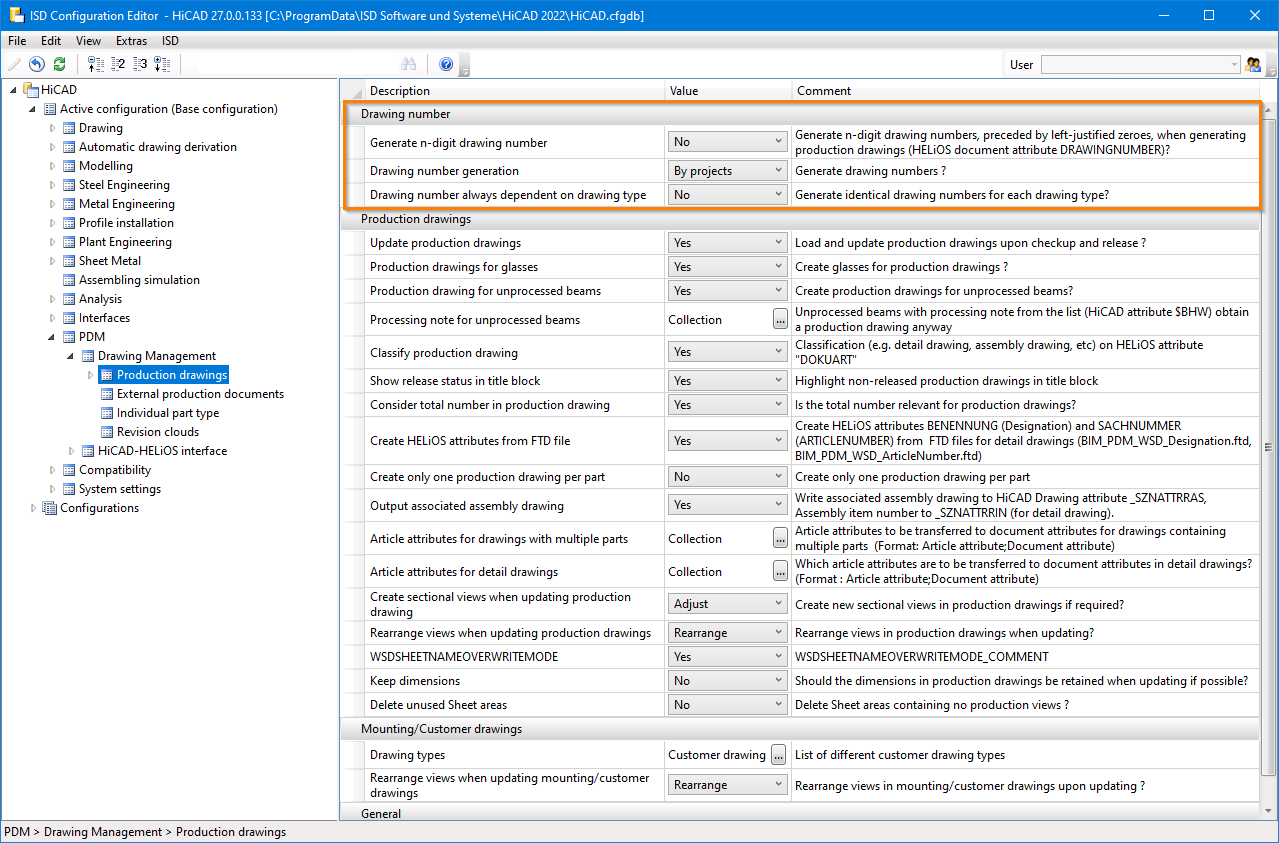Click the Interfaces table icon in tree
Screen dimensions: 1279x843
coord(69,318)
